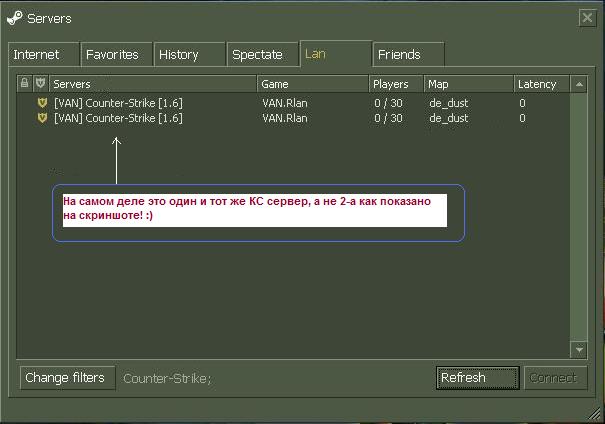Close the Servers window

pos(587,18)
